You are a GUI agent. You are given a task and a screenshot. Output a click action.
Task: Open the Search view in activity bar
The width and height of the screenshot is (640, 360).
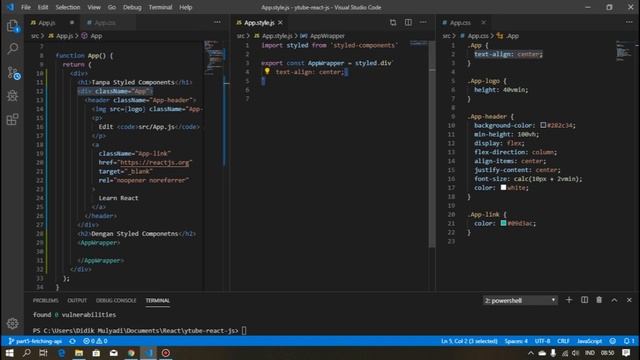[13, 49]
